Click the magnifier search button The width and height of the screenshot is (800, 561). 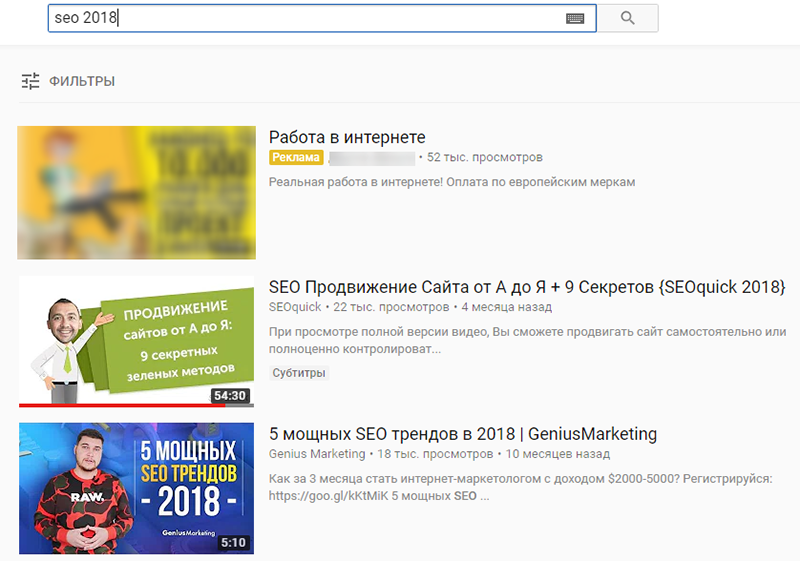628,18
